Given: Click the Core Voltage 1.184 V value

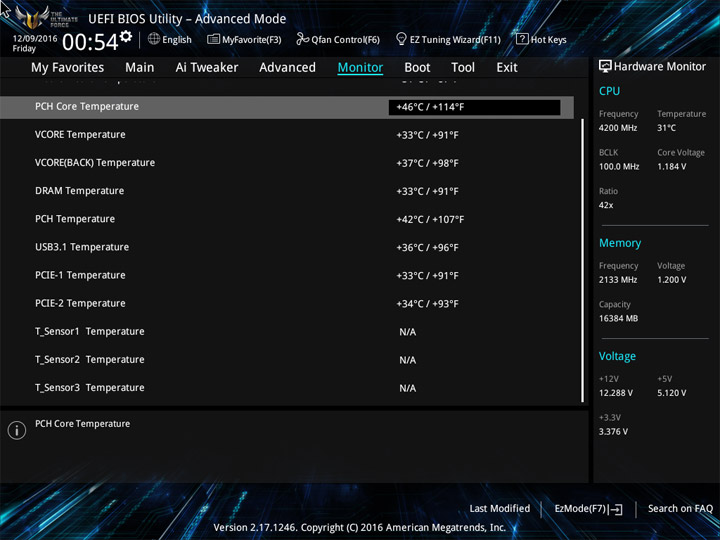Looking at the screenshot, I should [x=671, y=167].
